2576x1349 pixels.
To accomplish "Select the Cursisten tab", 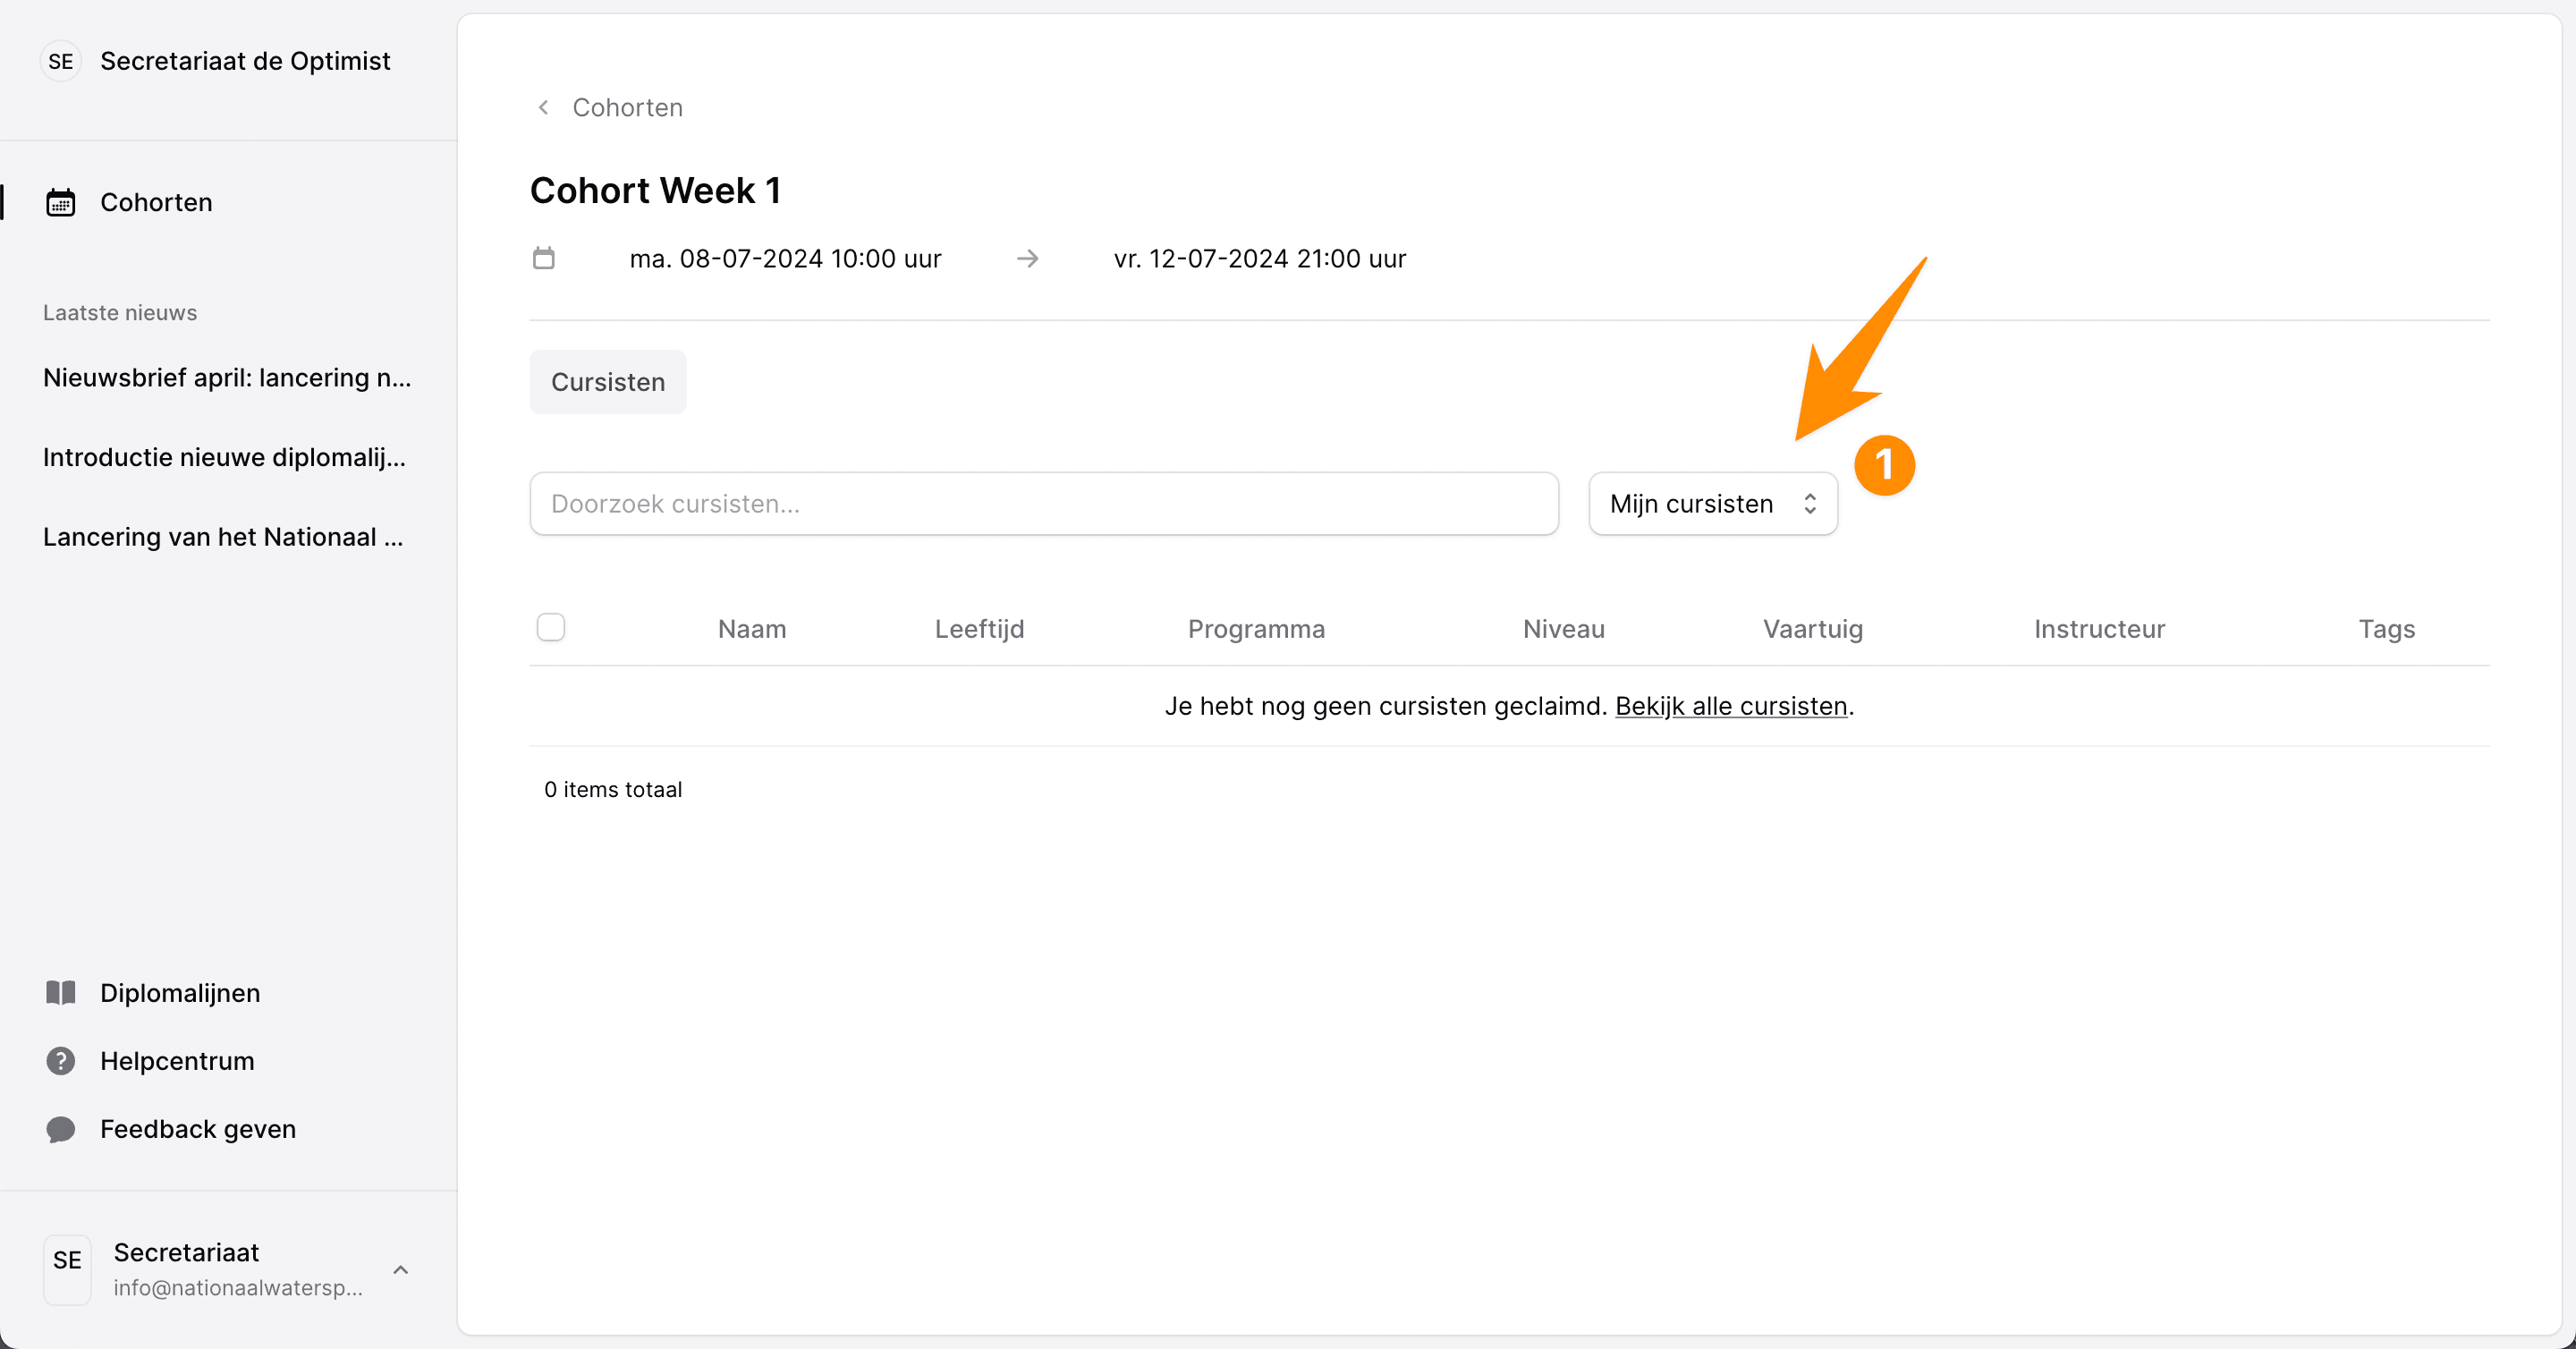I will [607, 382].
